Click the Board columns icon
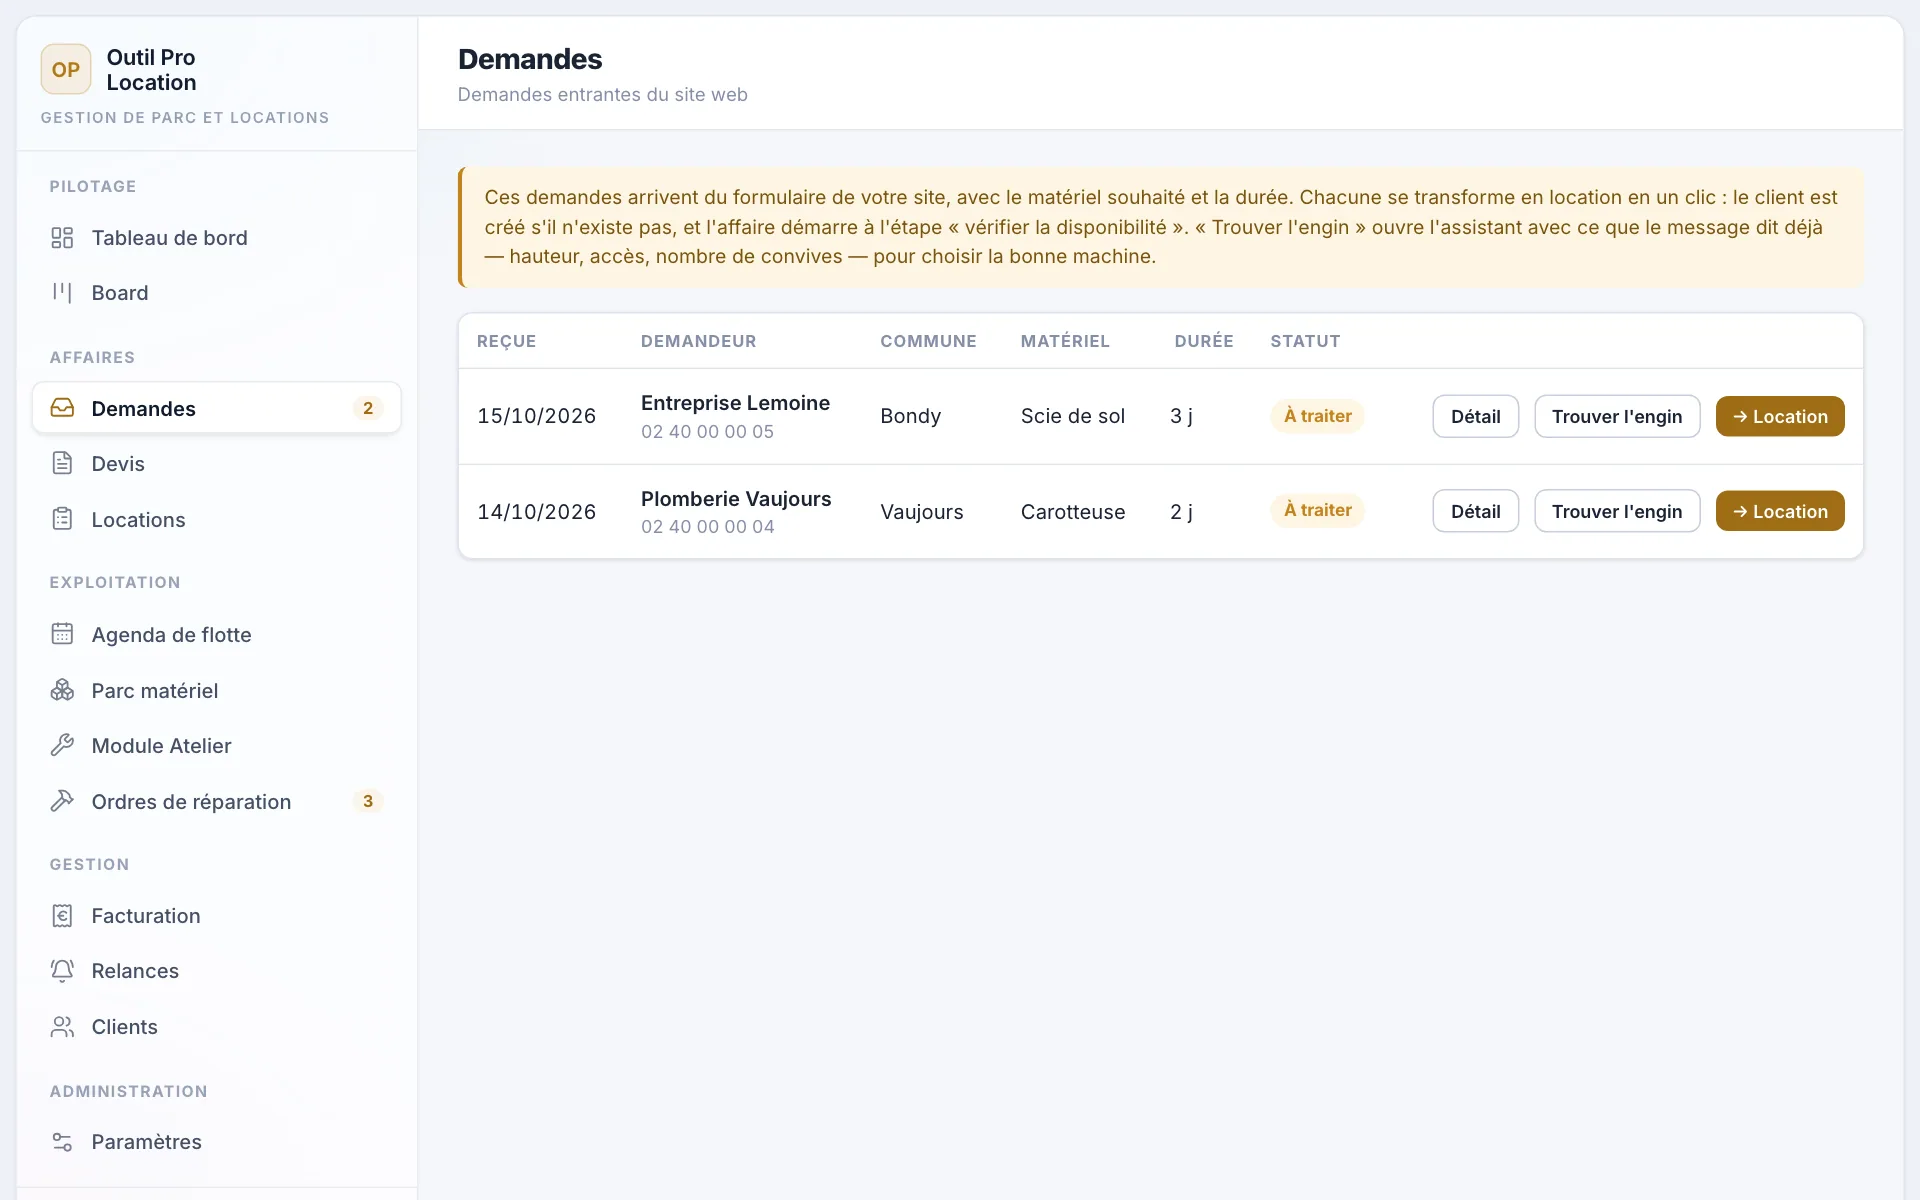 coord(62,293)
